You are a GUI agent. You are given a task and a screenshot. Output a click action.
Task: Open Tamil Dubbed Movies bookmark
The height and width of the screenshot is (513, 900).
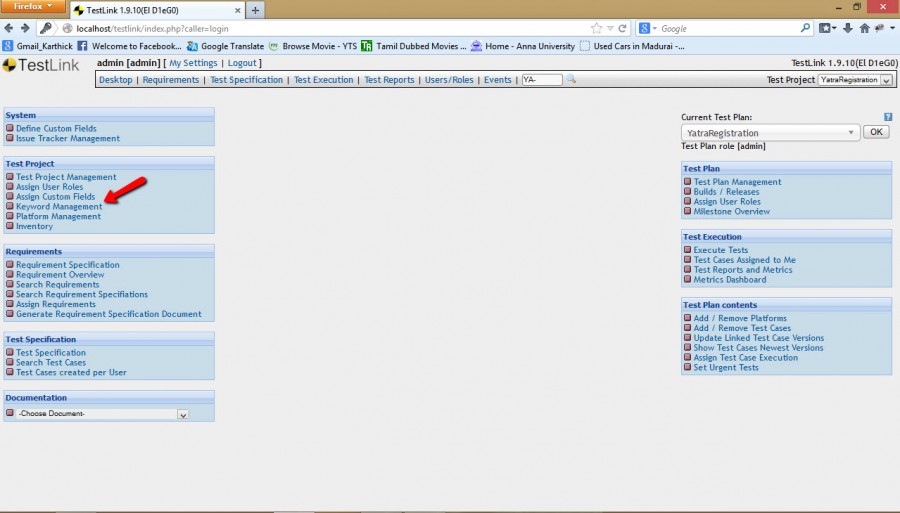tap(414, 46)
